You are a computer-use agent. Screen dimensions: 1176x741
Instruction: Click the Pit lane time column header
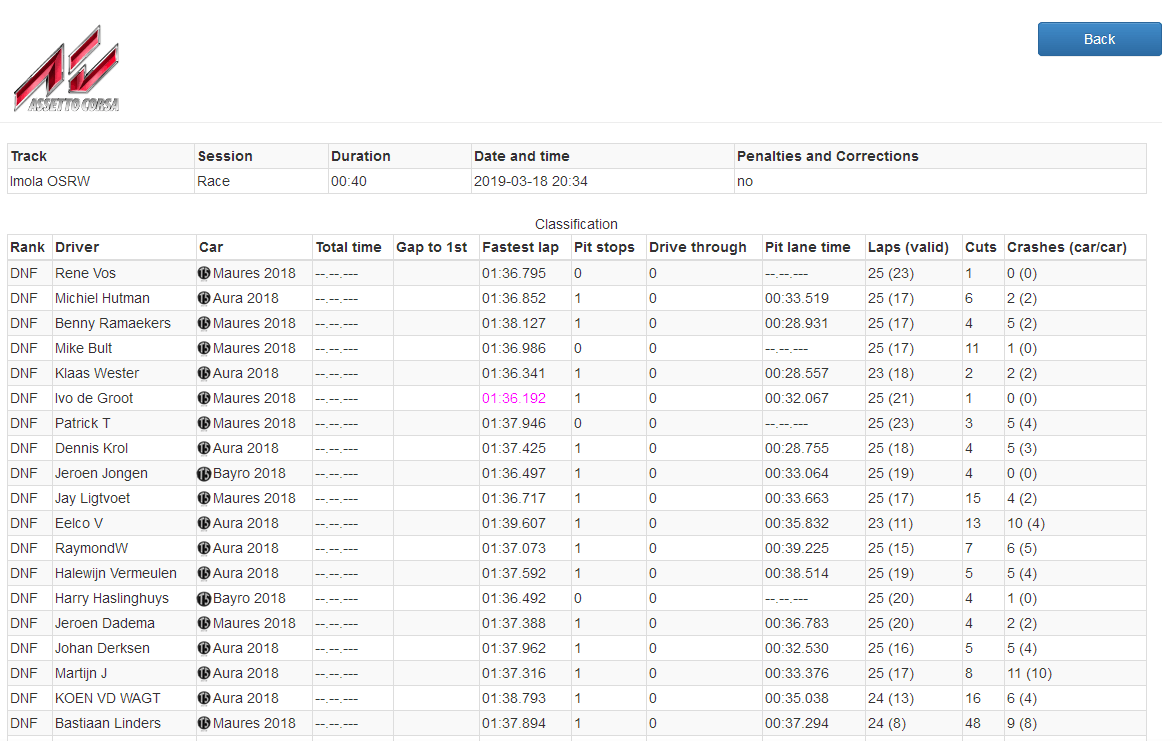[x=807, y=247]
